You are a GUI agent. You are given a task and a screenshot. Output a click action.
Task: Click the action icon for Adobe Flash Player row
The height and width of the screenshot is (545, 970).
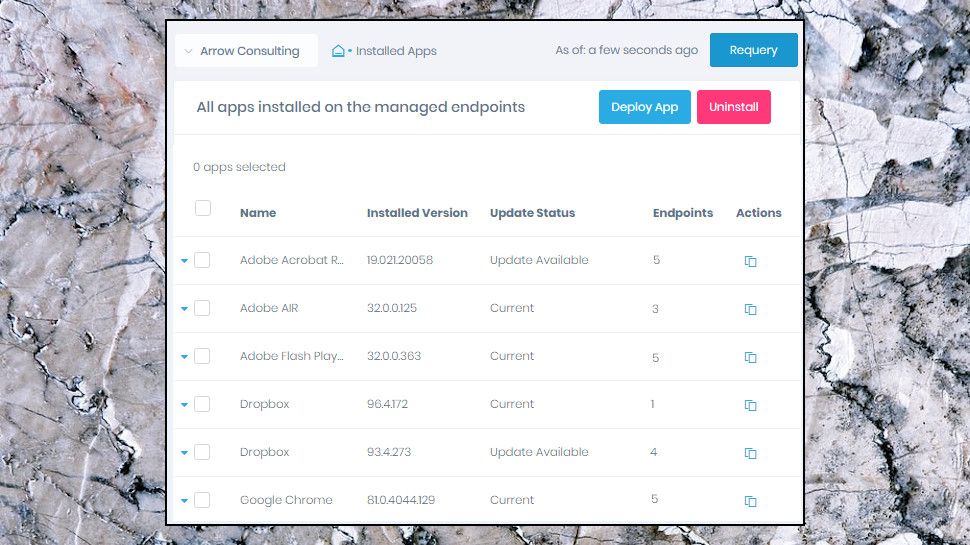(x=750, y=357)
